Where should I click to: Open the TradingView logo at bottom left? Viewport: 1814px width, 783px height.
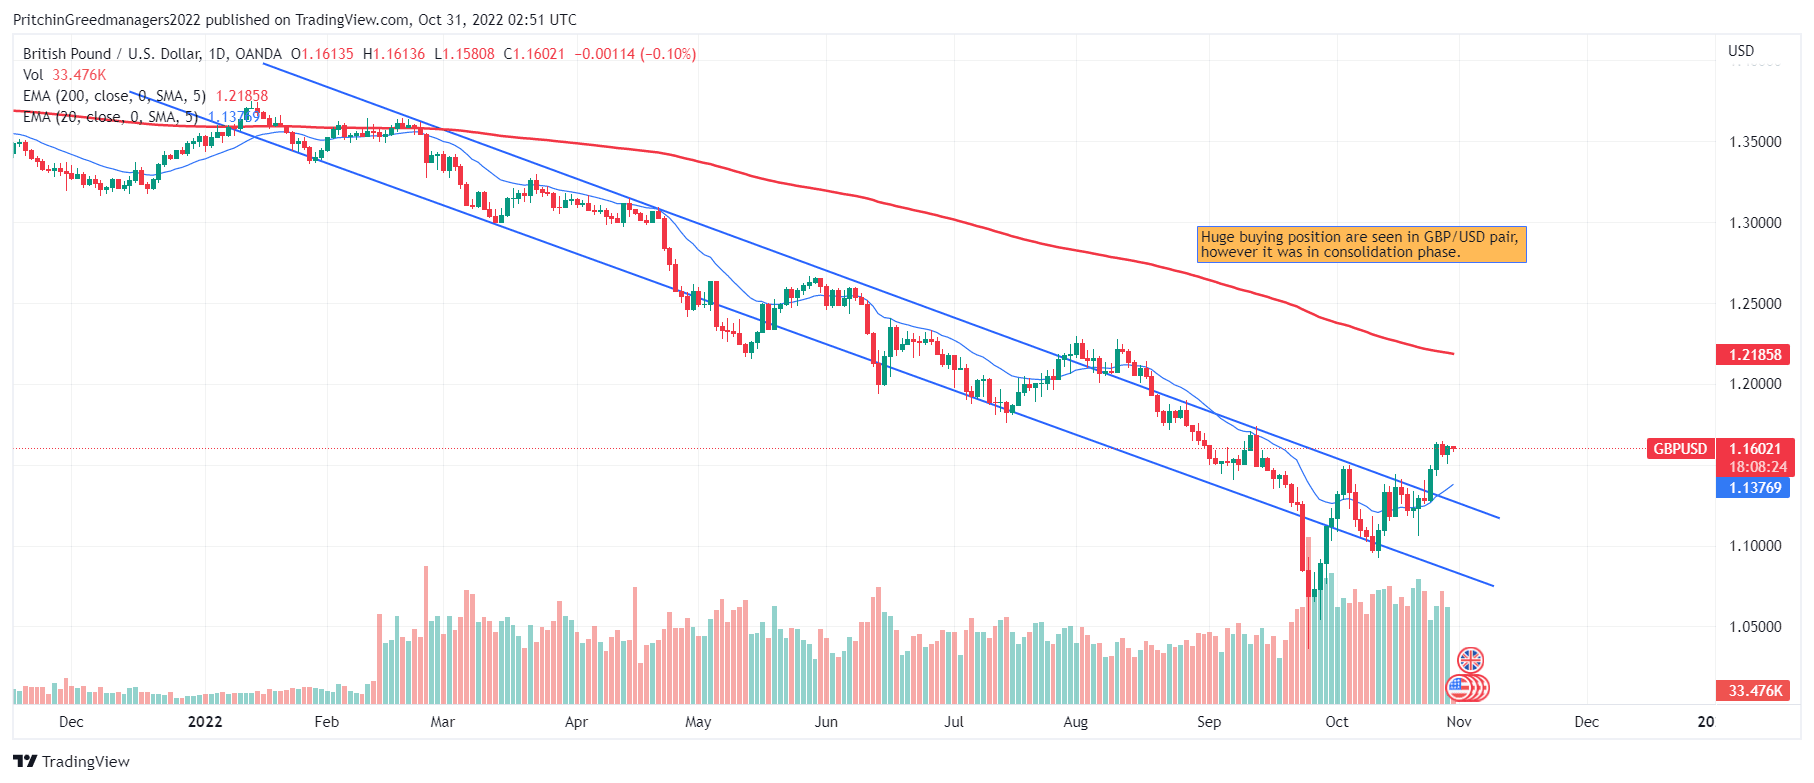point(71,761)
